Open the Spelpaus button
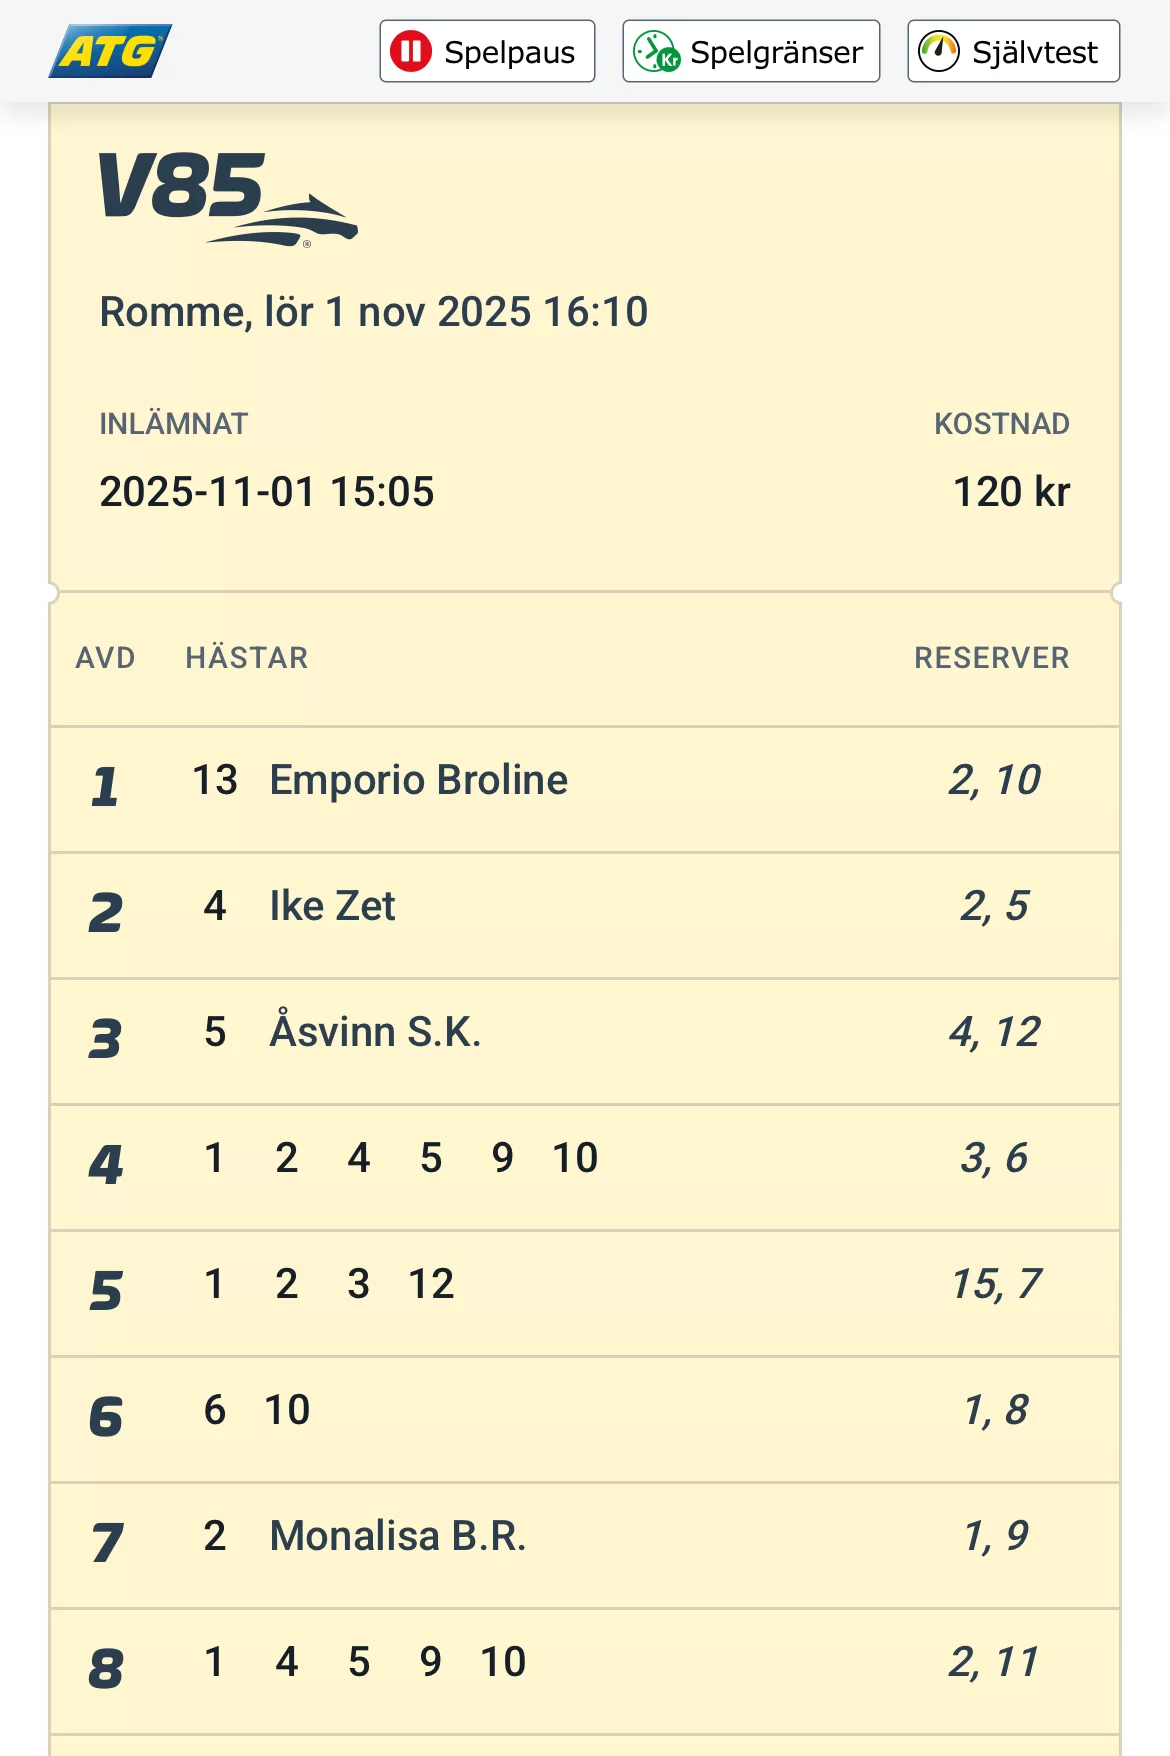Screen dimensions: 1170x1756 click(x=487, y=51)
